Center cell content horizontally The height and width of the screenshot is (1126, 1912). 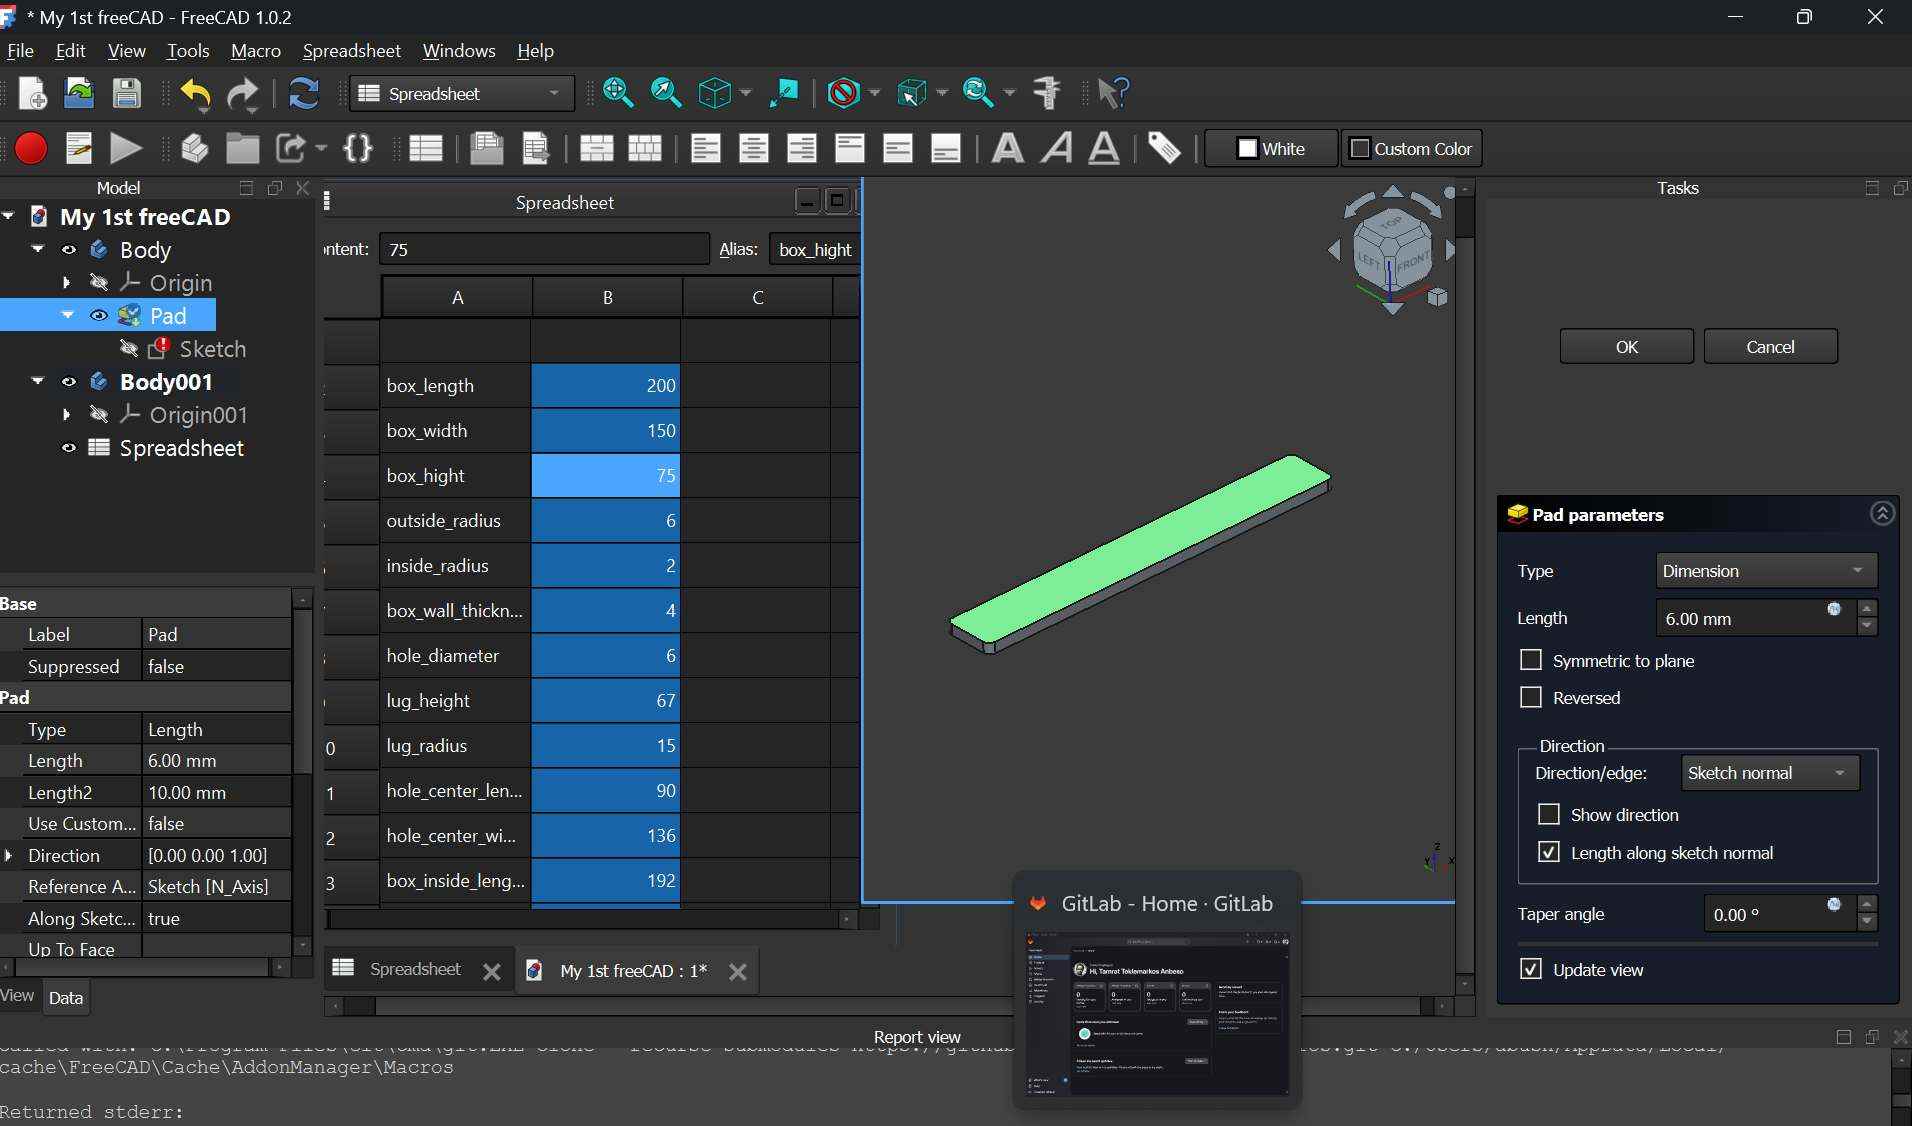[754, 149]
